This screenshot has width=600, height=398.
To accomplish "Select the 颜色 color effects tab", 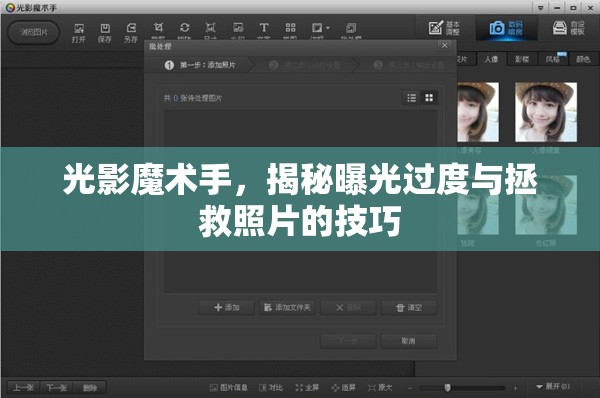I will 583,59.
